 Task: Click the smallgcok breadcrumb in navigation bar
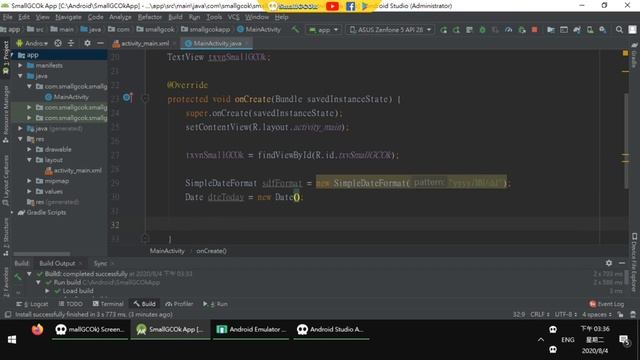point(156,29)
